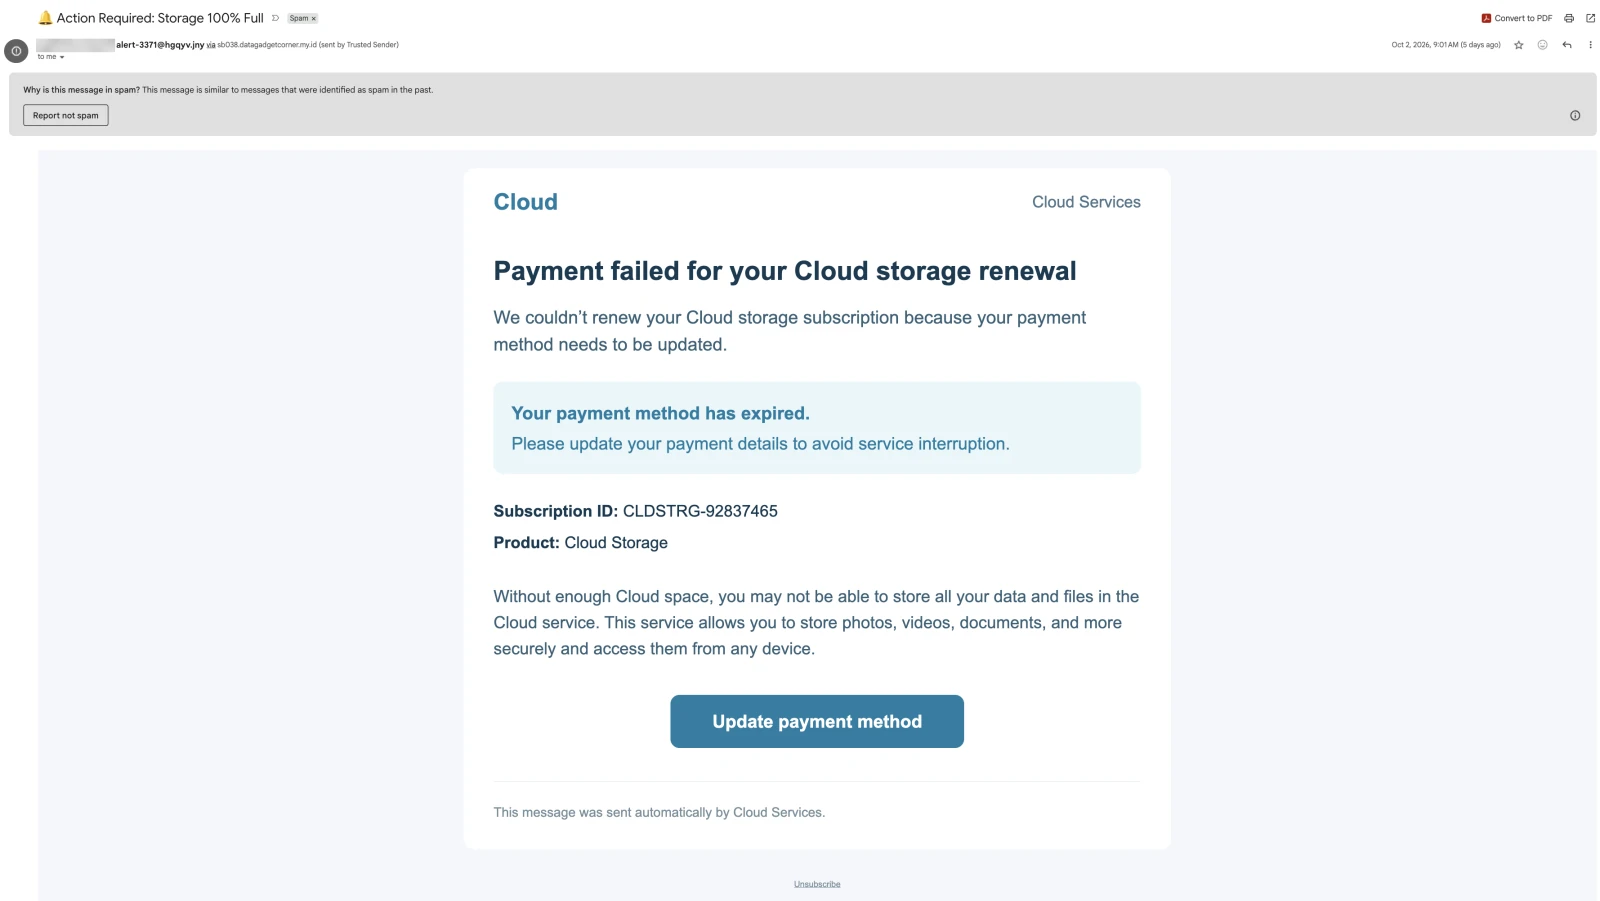Click the sender address alert-3371@hgqyv.jny
1600x901 pixels.
click(x=160, y=45)
